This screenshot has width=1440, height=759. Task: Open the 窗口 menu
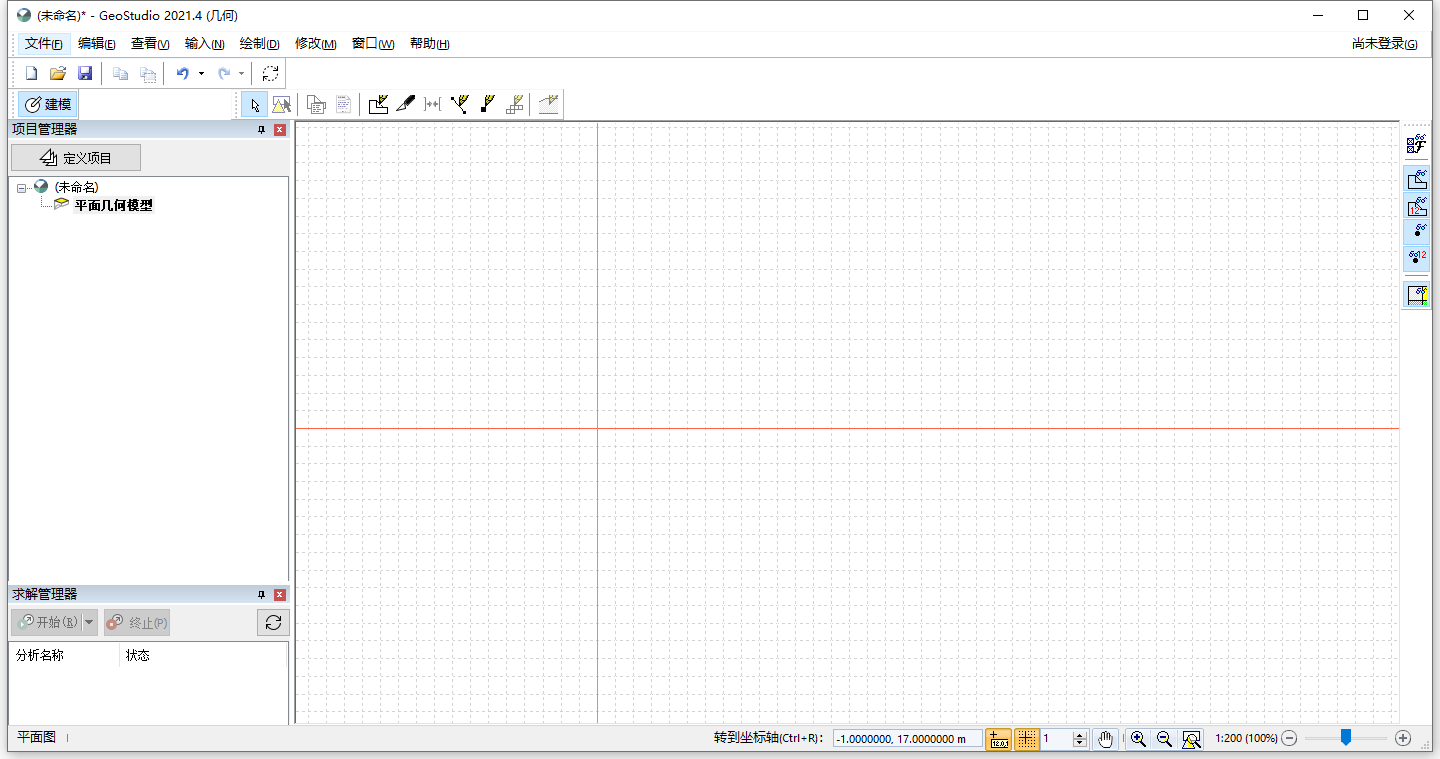point(373,44)
